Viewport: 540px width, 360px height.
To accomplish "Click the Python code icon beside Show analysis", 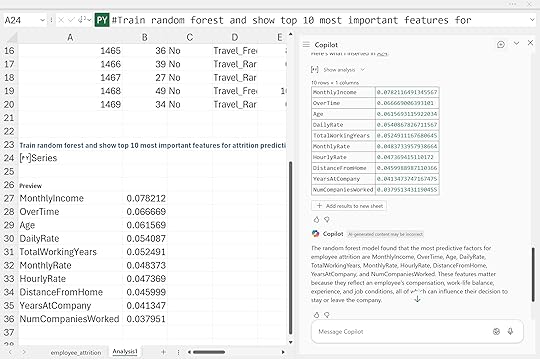I will (x=314, y=70).
